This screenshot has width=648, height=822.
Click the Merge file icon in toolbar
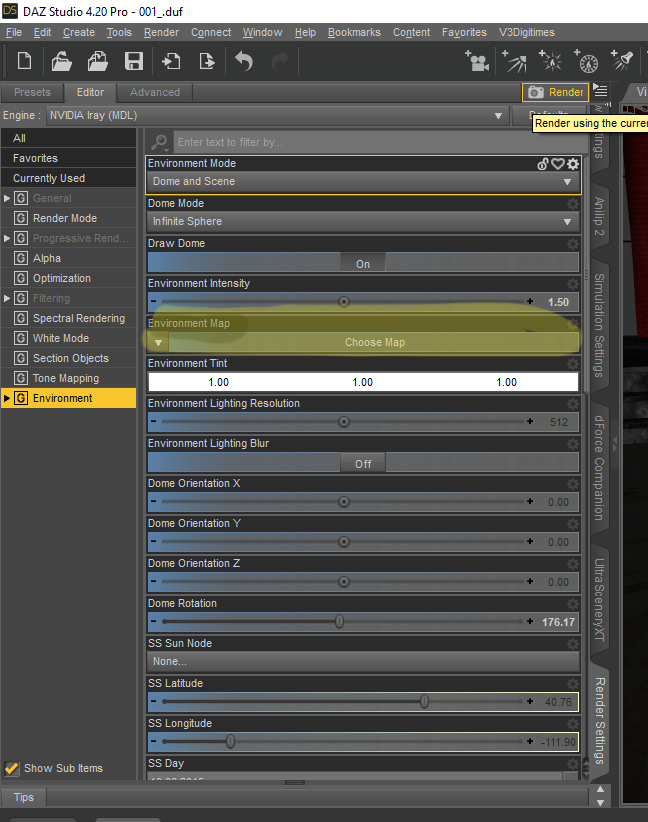point(98,61)
